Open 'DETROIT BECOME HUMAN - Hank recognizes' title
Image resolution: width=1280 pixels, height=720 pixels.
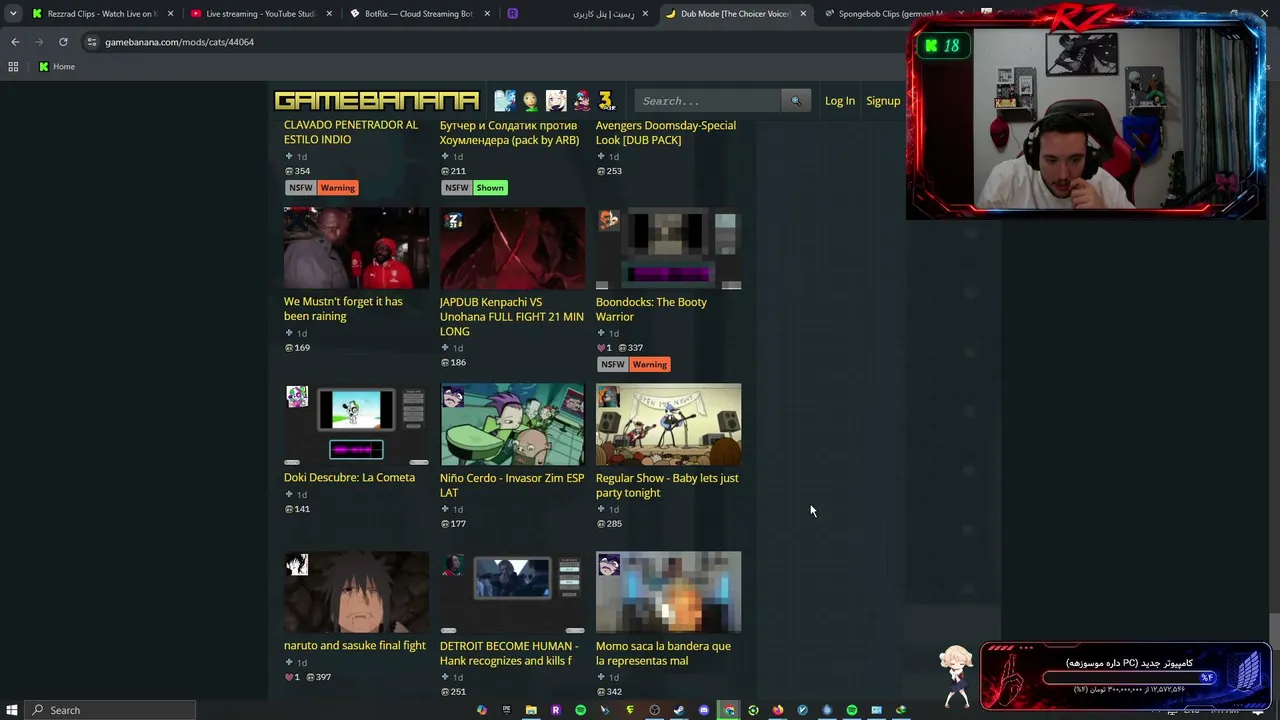coord(509,653)
